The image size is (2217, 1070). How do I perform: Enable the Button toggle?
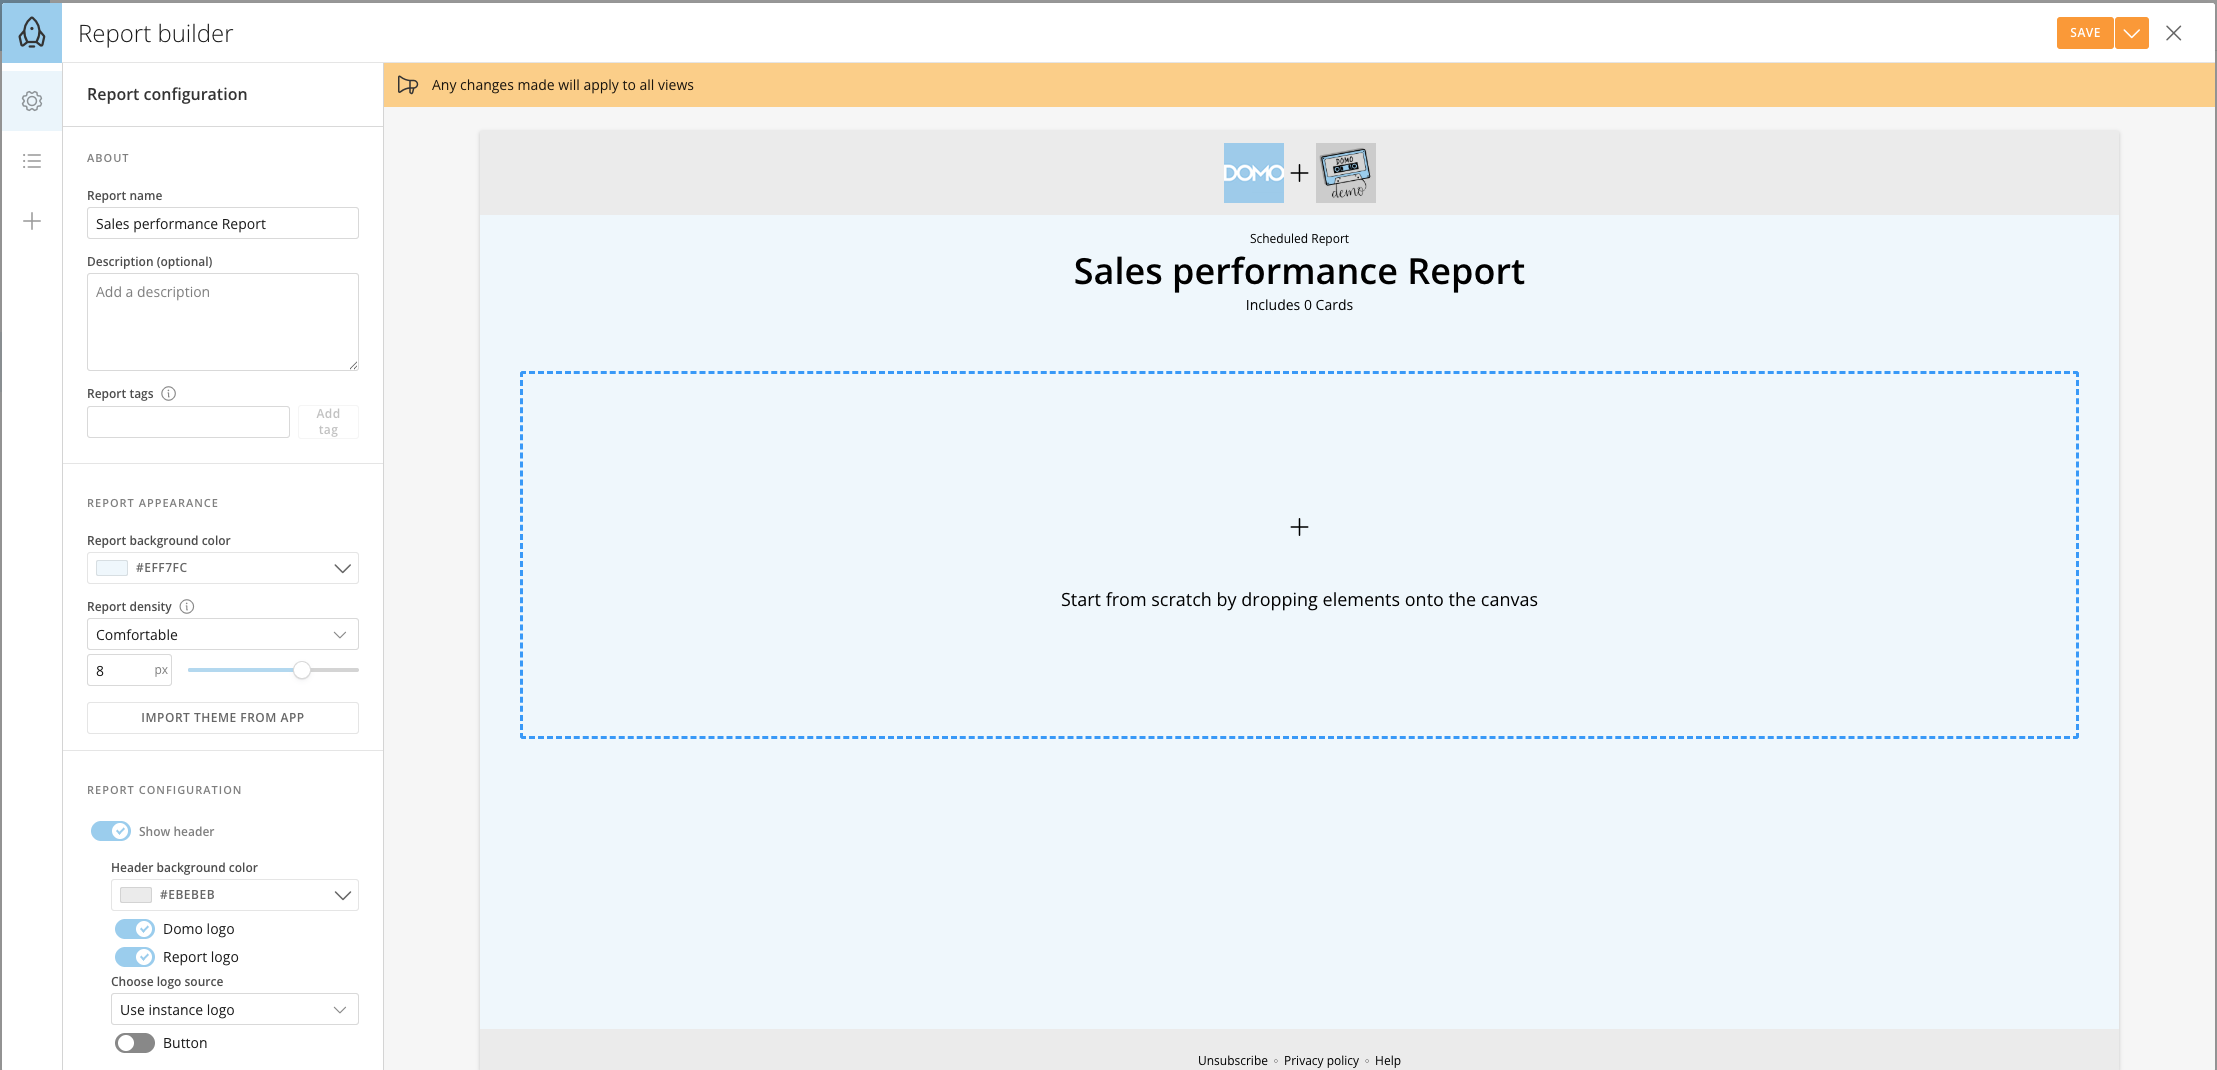[x=133, y=1042]
